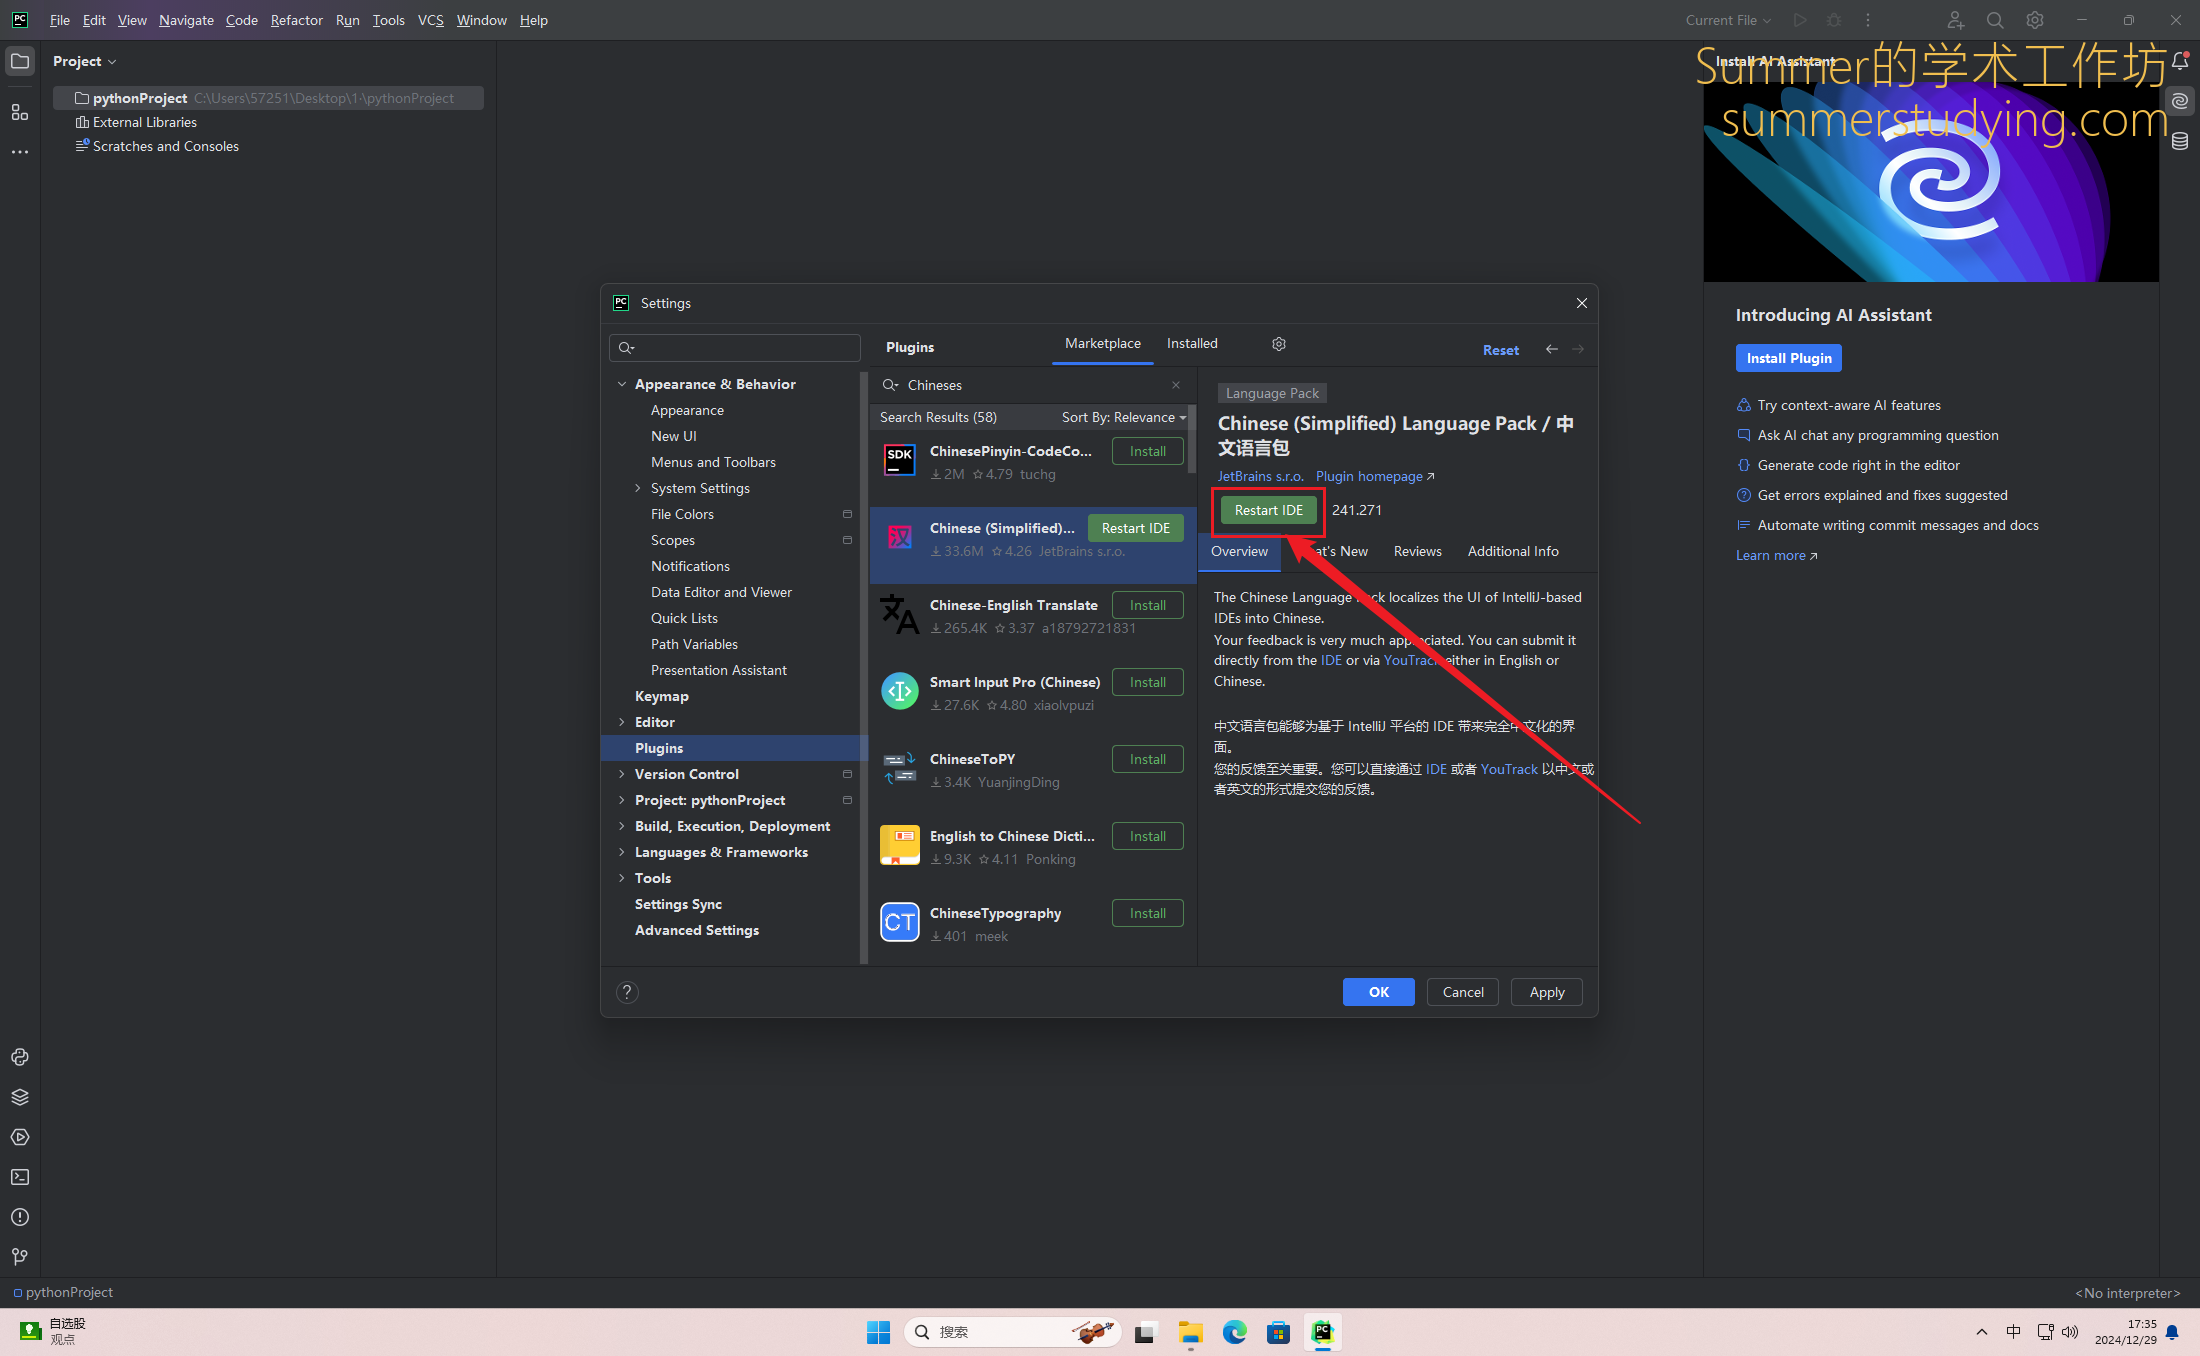Open the Additional Info tab

click(x=1513, y=551)
